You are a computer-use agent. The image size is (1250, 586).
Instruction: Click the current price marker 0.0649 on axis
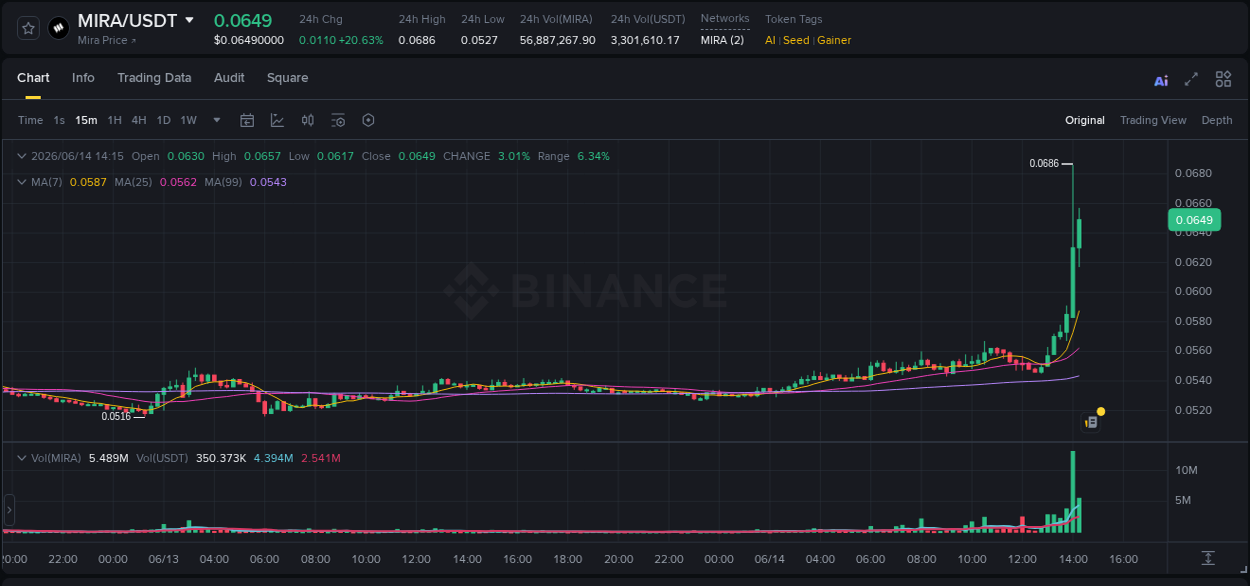tap(1193, 220)
